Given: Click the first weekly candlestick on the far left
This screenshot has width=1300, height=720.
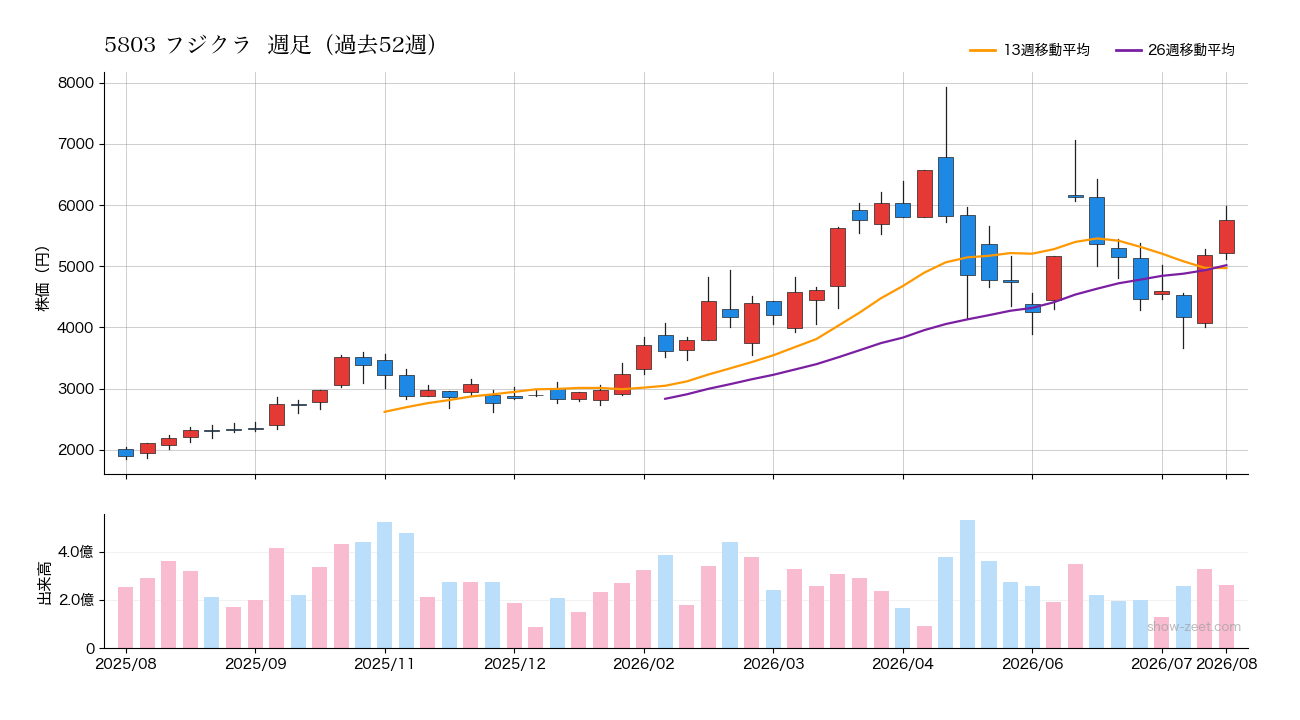Looking at the screenshot, I should pos(126,453).
